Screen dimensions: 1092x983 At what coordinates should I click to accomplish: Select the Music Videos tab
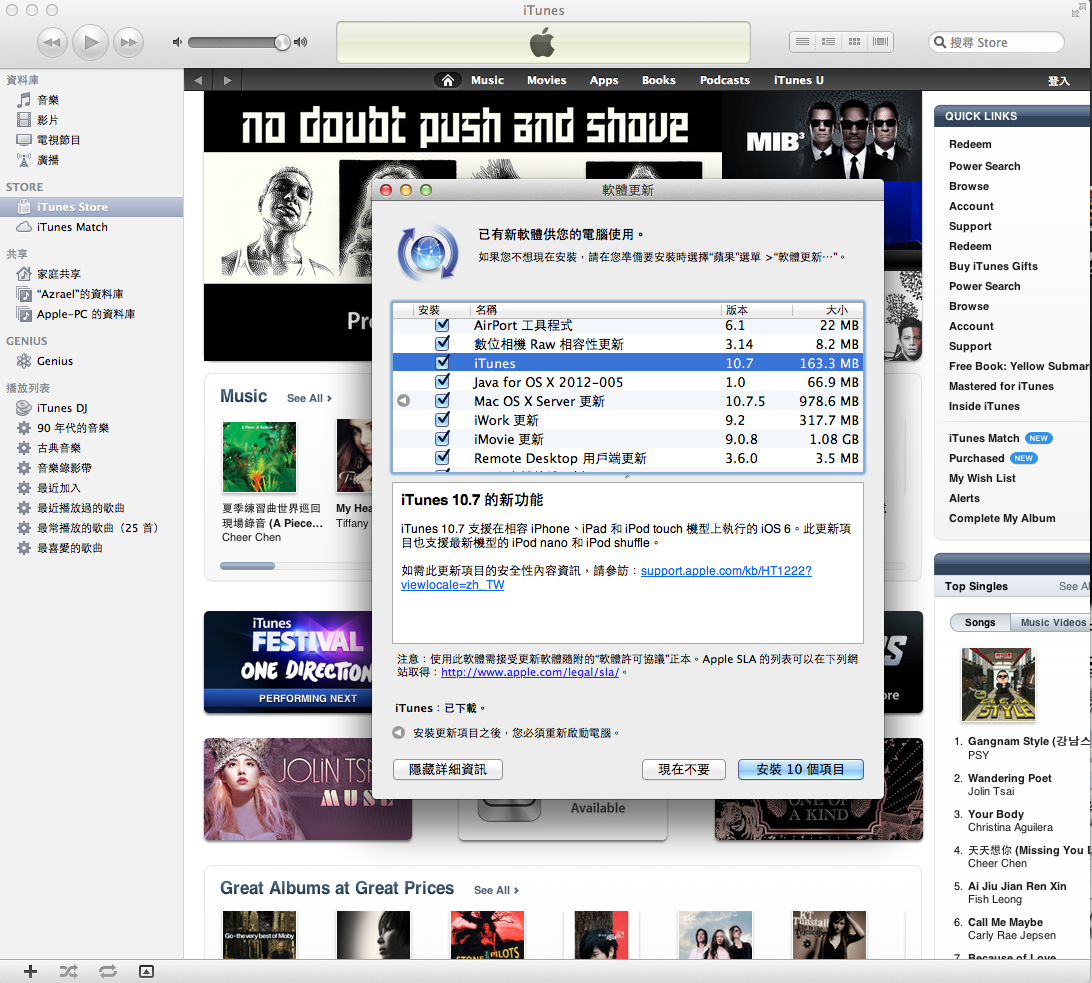click(1051, 622)
